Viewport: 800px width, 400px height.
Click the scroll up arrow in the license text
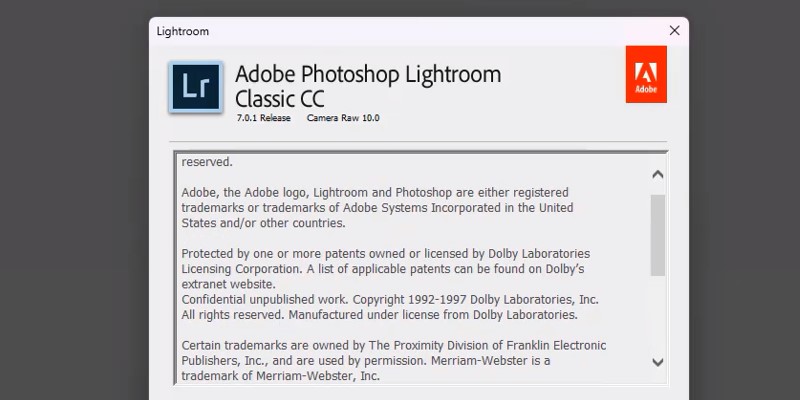[x=657, y=174]
